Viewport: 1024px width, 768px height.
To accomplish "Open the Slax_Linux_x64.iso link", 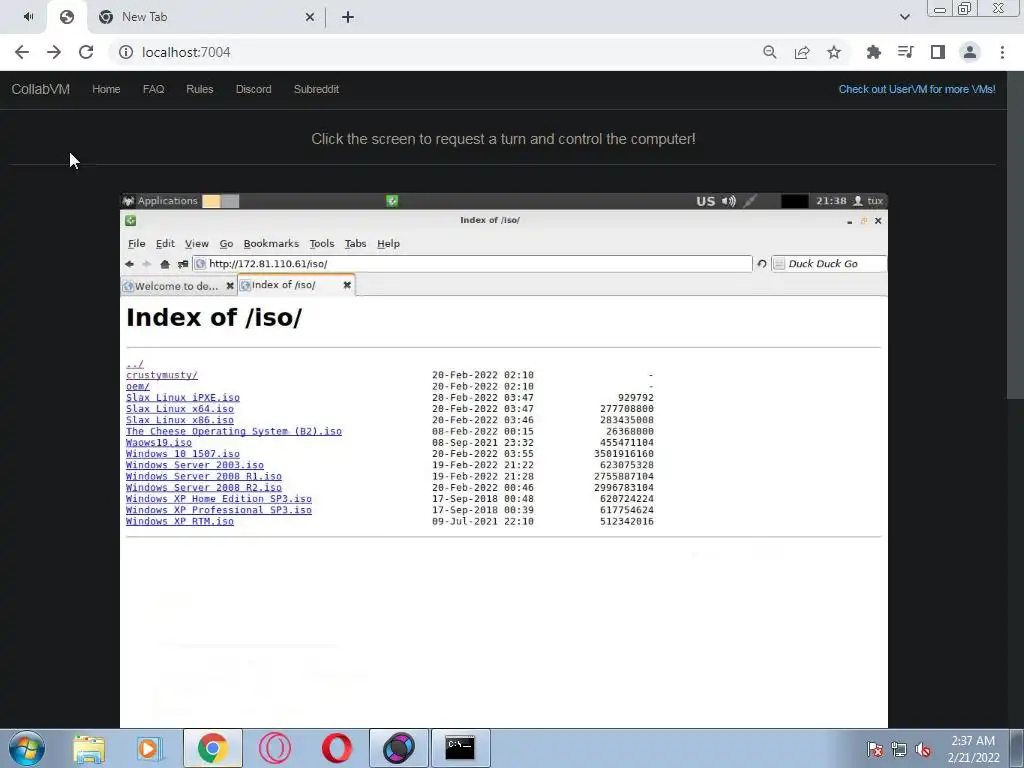I will [180, 409].
